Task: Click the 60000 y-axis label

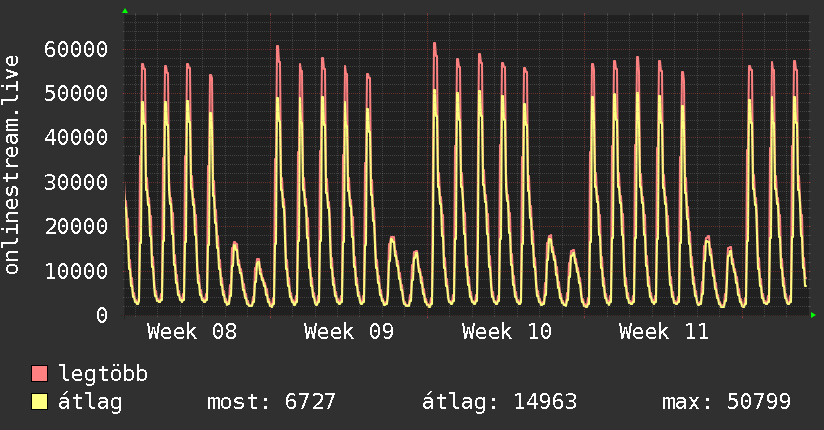Action: tap(76, 49)
